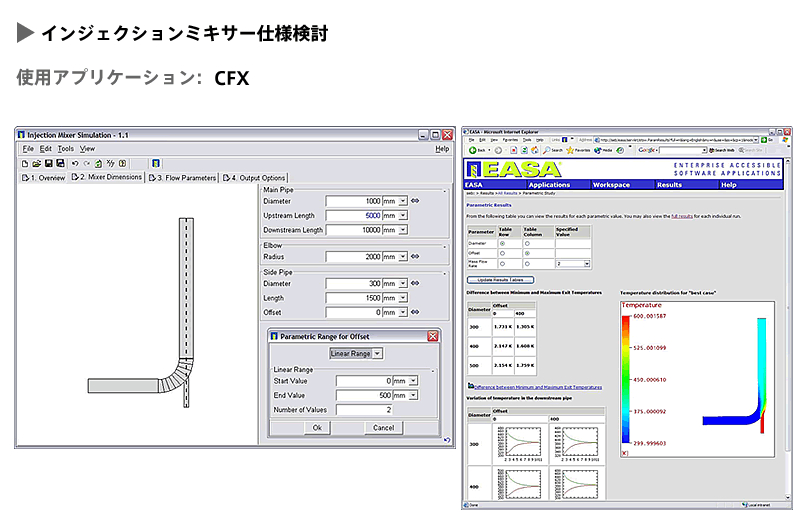Click the x/y variables icon in Injection Mixer toolbar
800x525 pixels.
[x=110, y=164]
